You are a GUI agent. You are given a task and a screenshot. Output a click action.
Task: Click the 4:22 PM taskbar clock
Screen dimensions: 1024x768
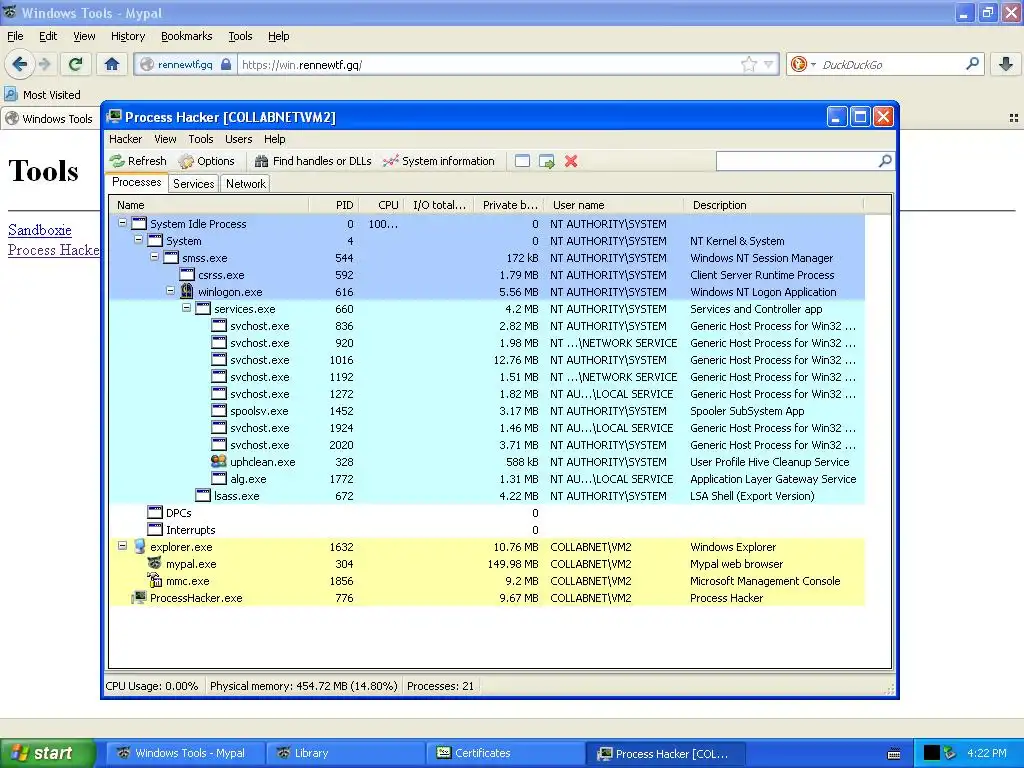(987, 753)
